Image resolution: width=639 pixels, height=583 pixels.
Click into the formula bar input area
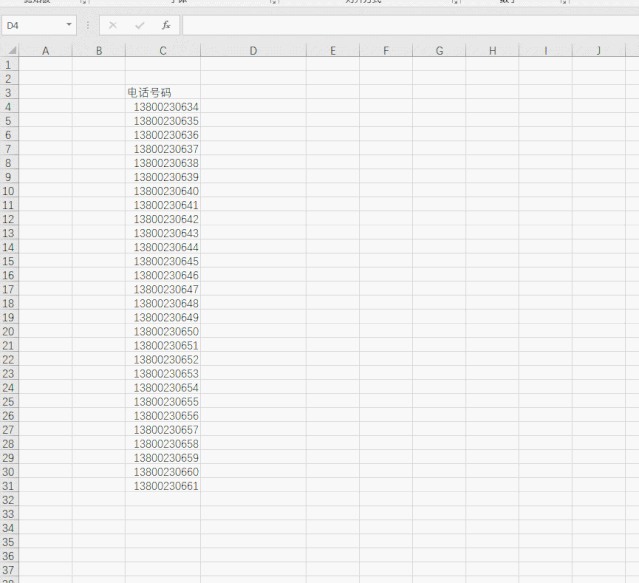(x=400, y=25)
